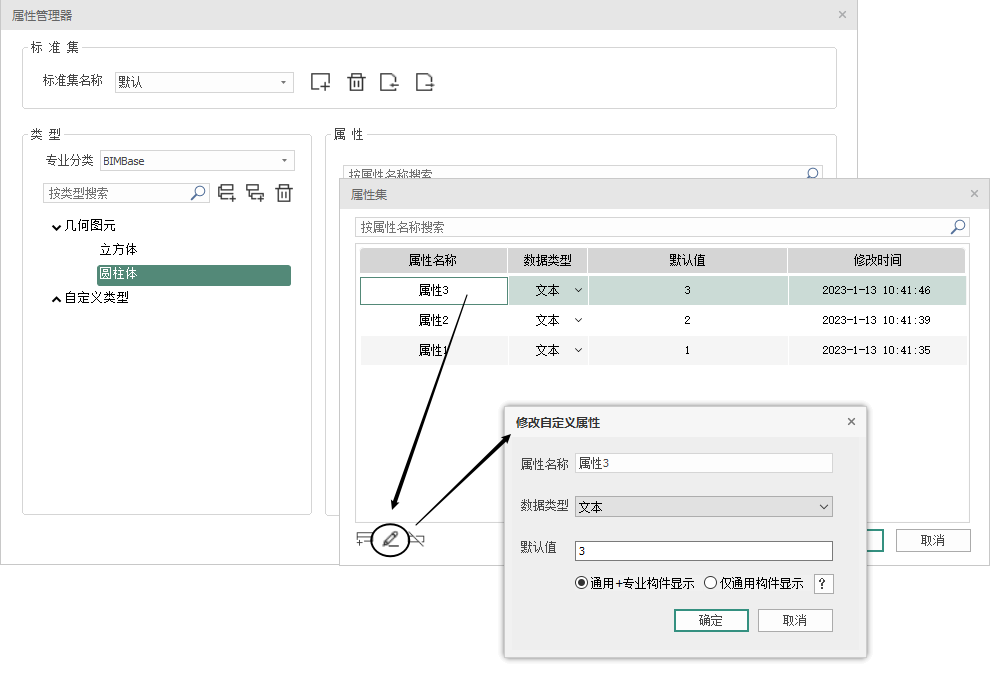Image resolution: width=994 pixels, height=676 pixels.
Task: Click the add sub-type icon in type panel
Action: (255, 193)
